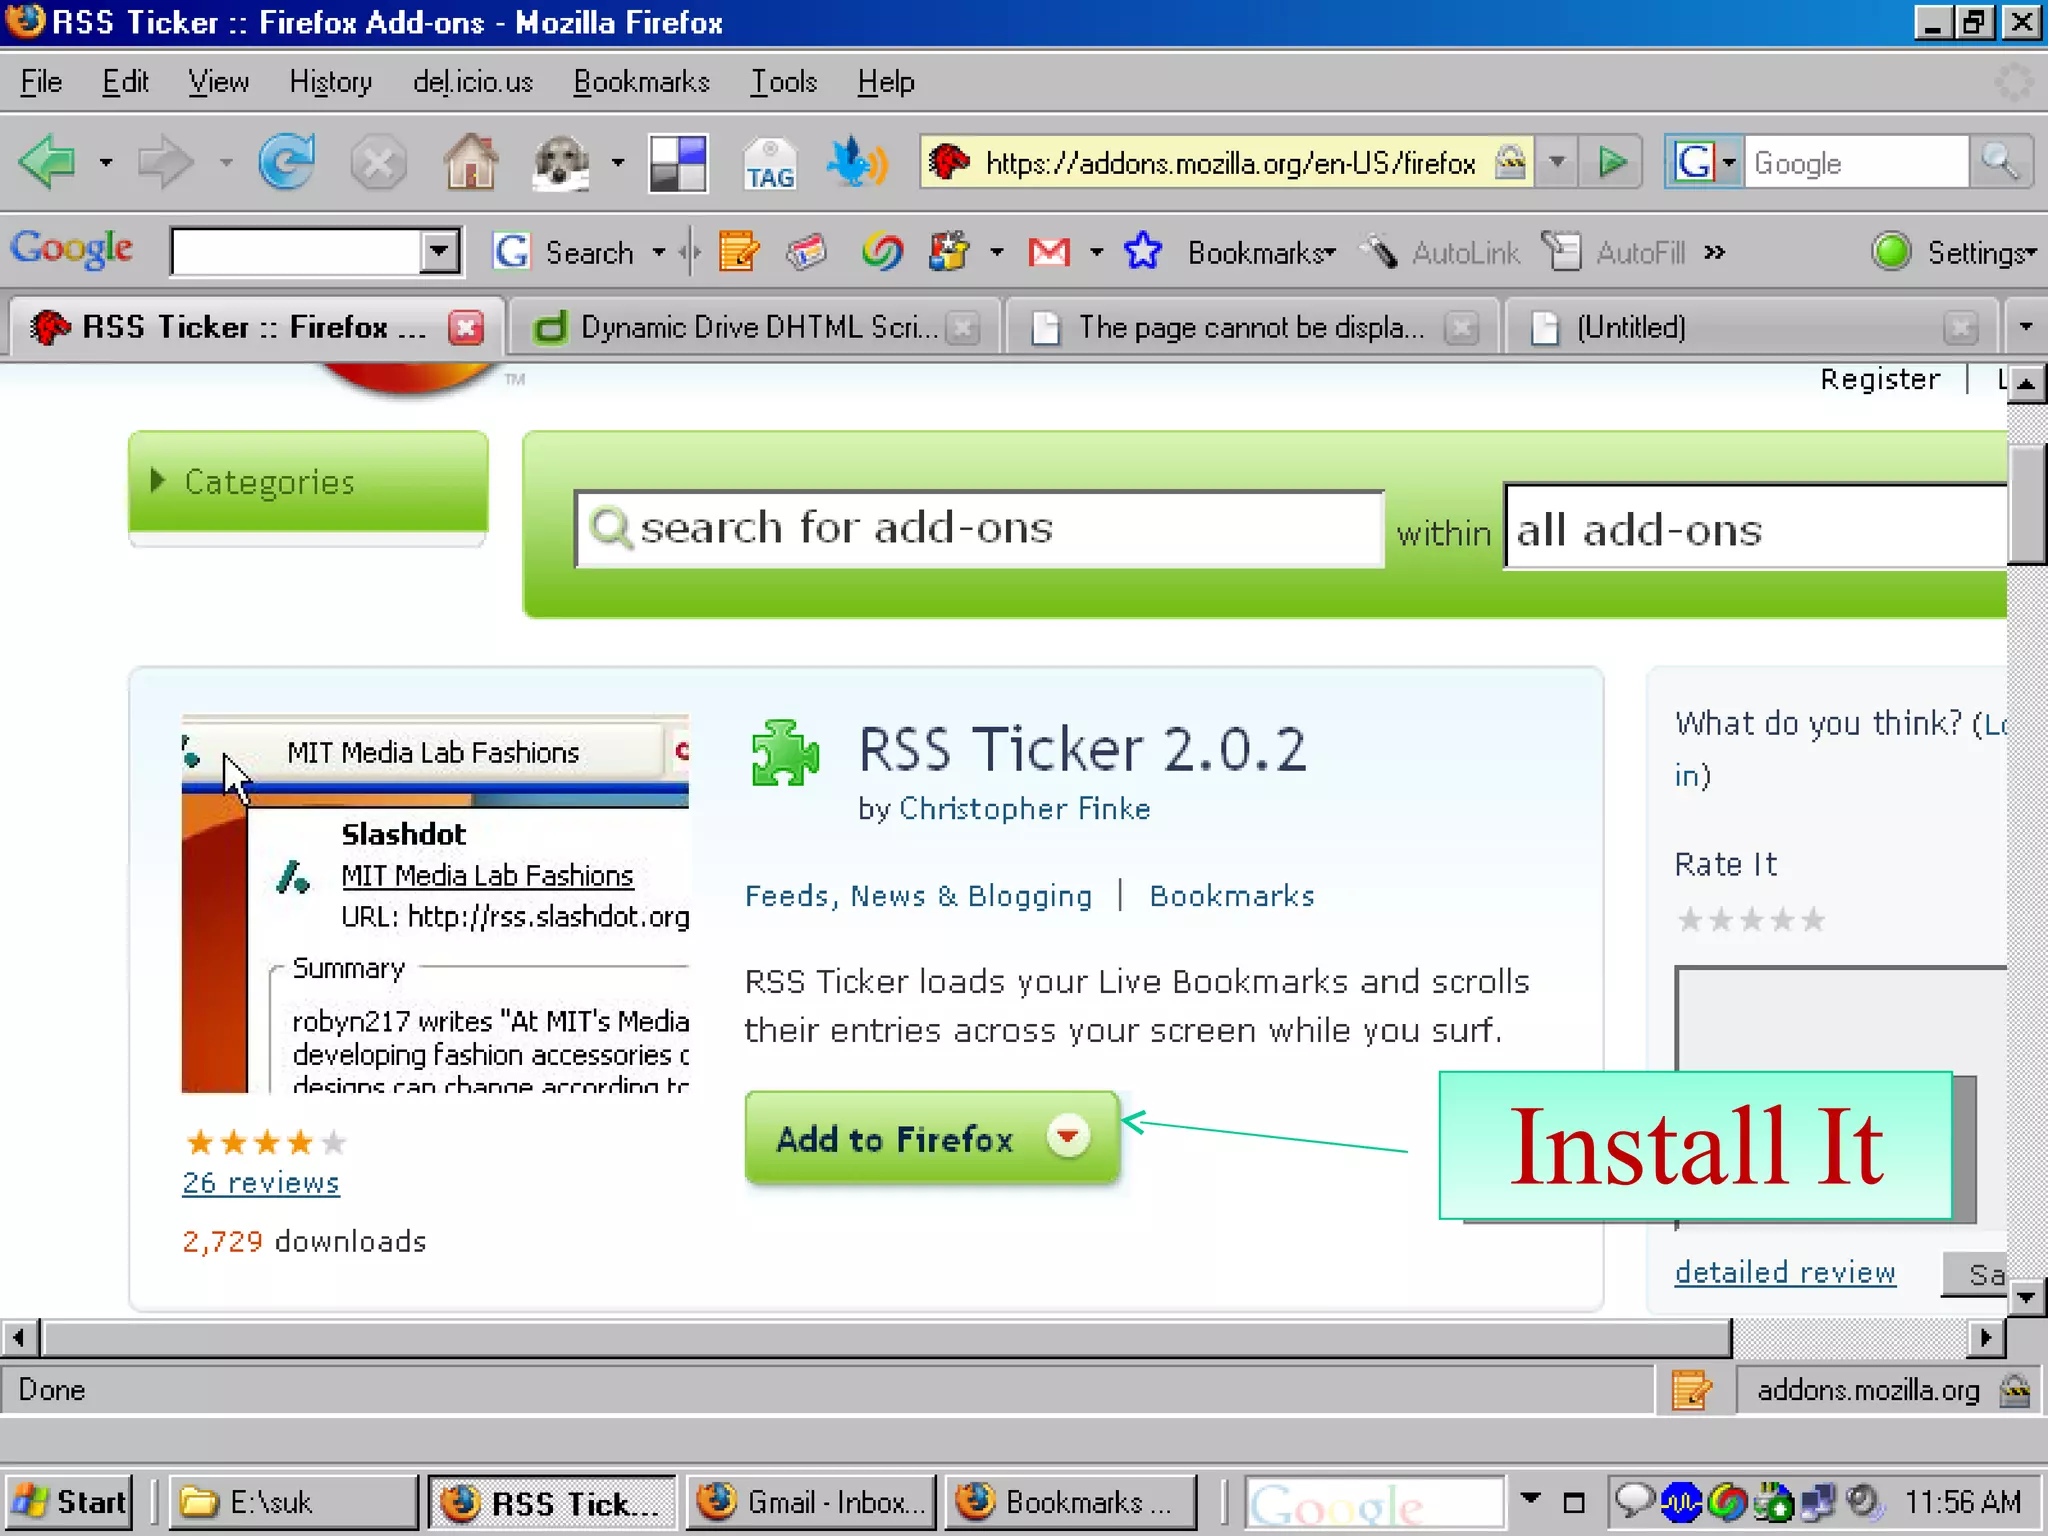This screenshot has height=1536, width=2048.
Task: Switch to The page cannot be displayed tab
Action: click(x=1252, y=327)
